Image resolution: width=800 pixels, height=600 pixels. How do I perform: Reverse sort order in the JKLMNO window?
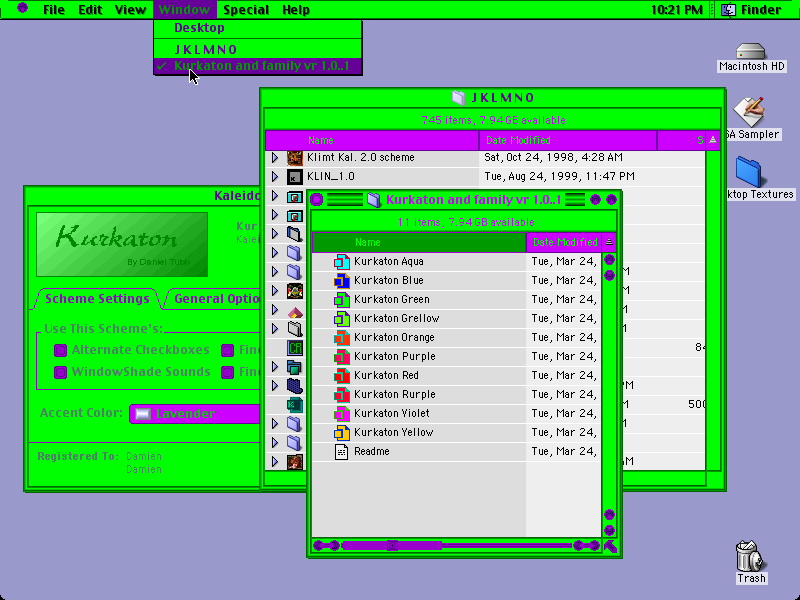tap(713, 140)
